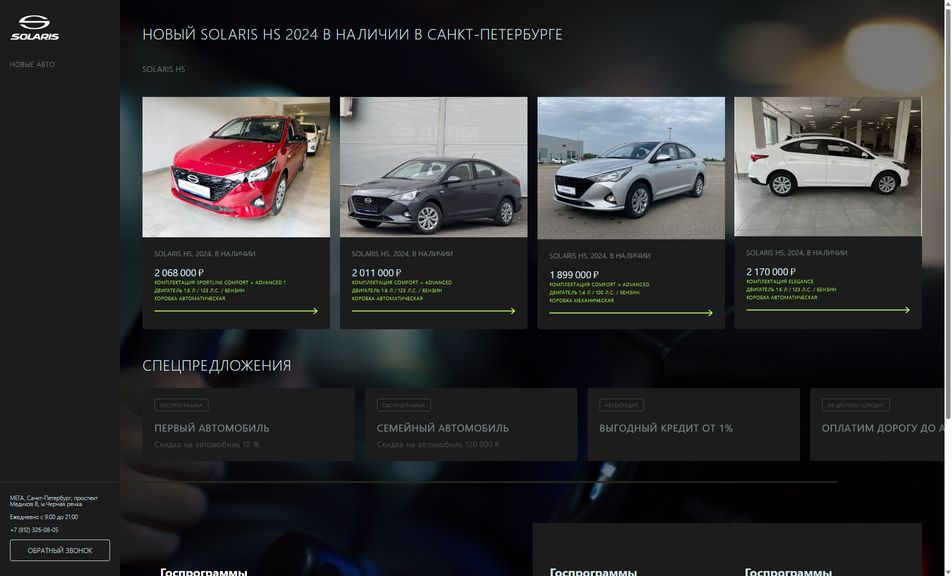952x576 pixels.
Task: Click ГОСПРОГРАММА tag on ПЕРВЫЙ АВТОМОБИЛЬ card
Action: [182, 405]
